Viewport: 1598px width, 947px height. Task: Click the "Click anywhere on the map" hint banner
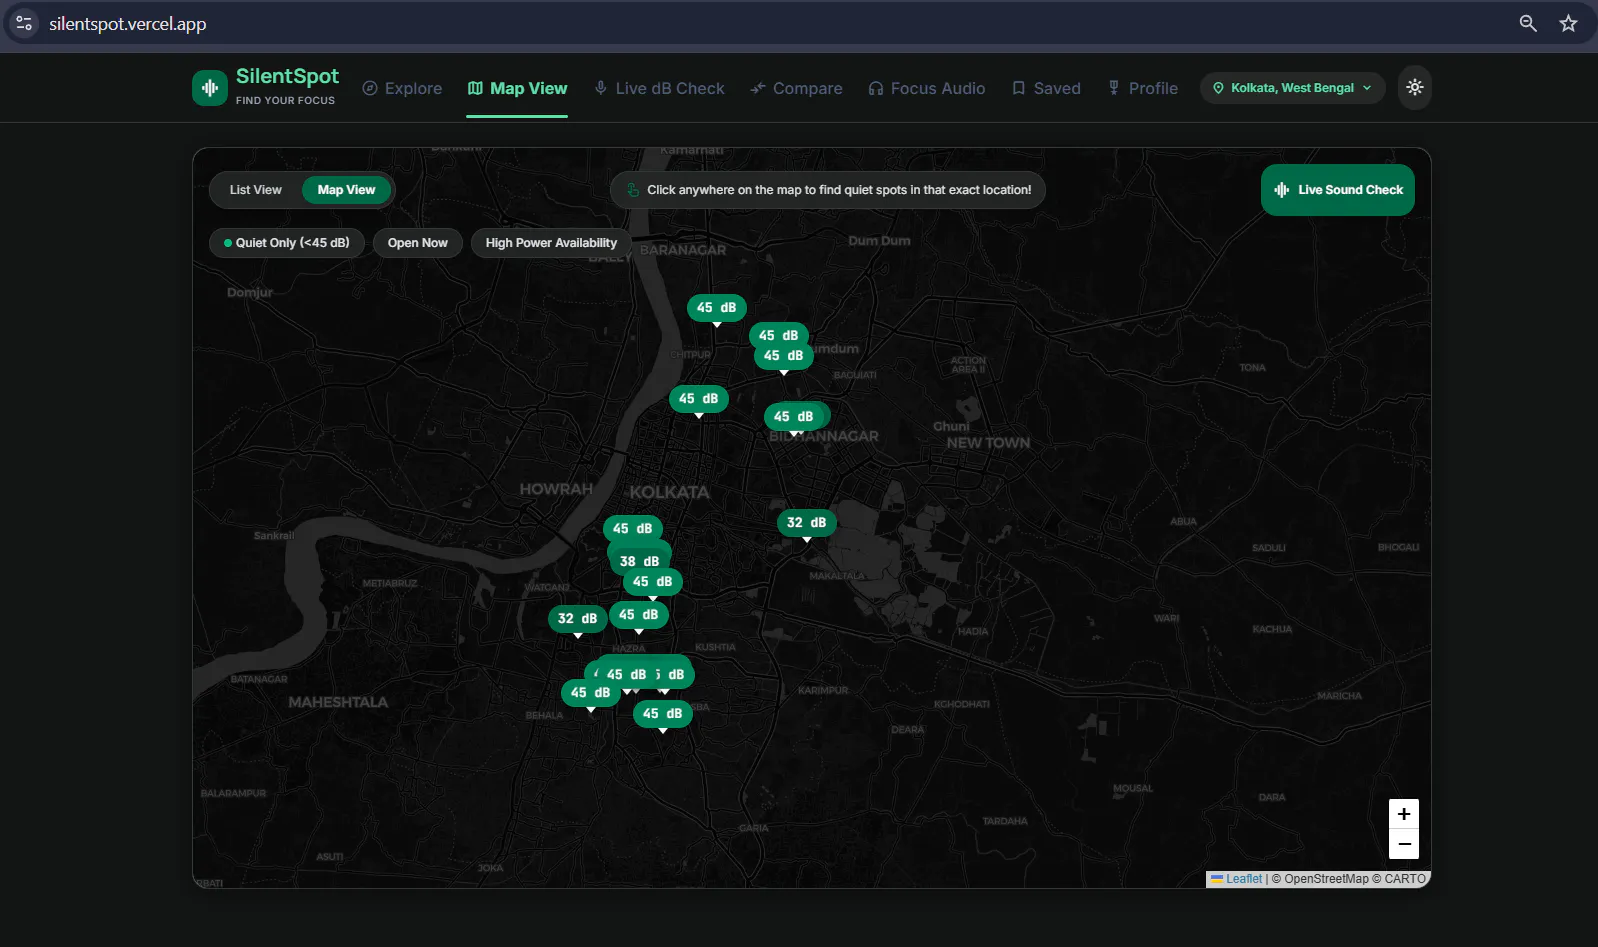(x=828, y=190)
